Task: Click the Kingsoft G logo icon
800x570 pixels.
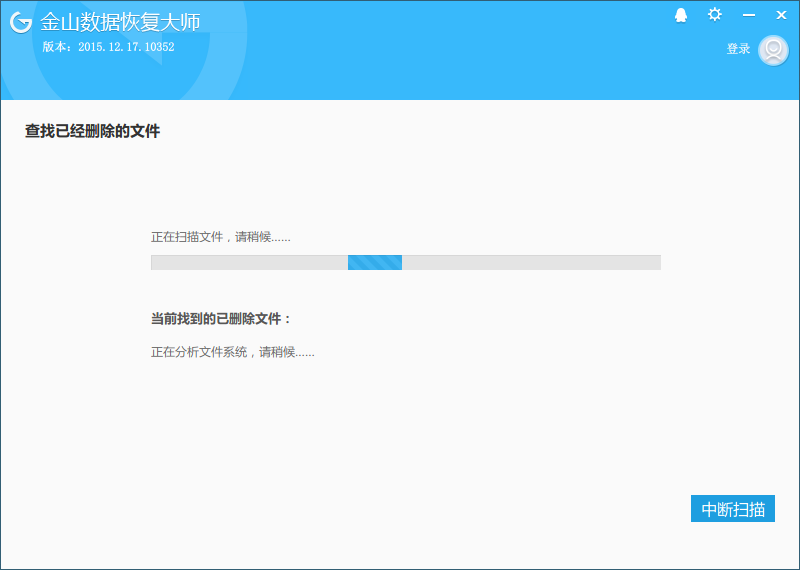Action: tap(21, 22)
